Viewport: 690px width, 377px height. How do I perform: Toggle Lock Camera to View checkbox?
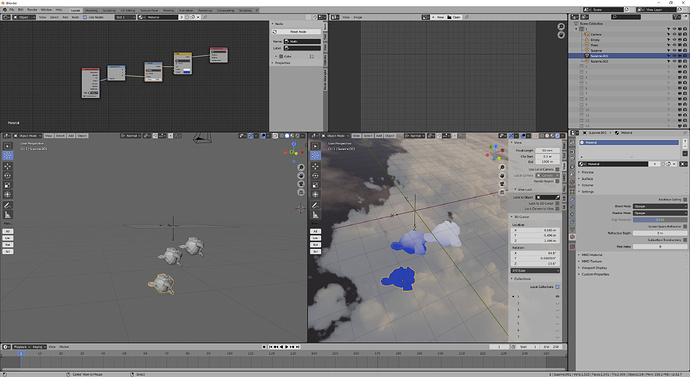point(557,209)
